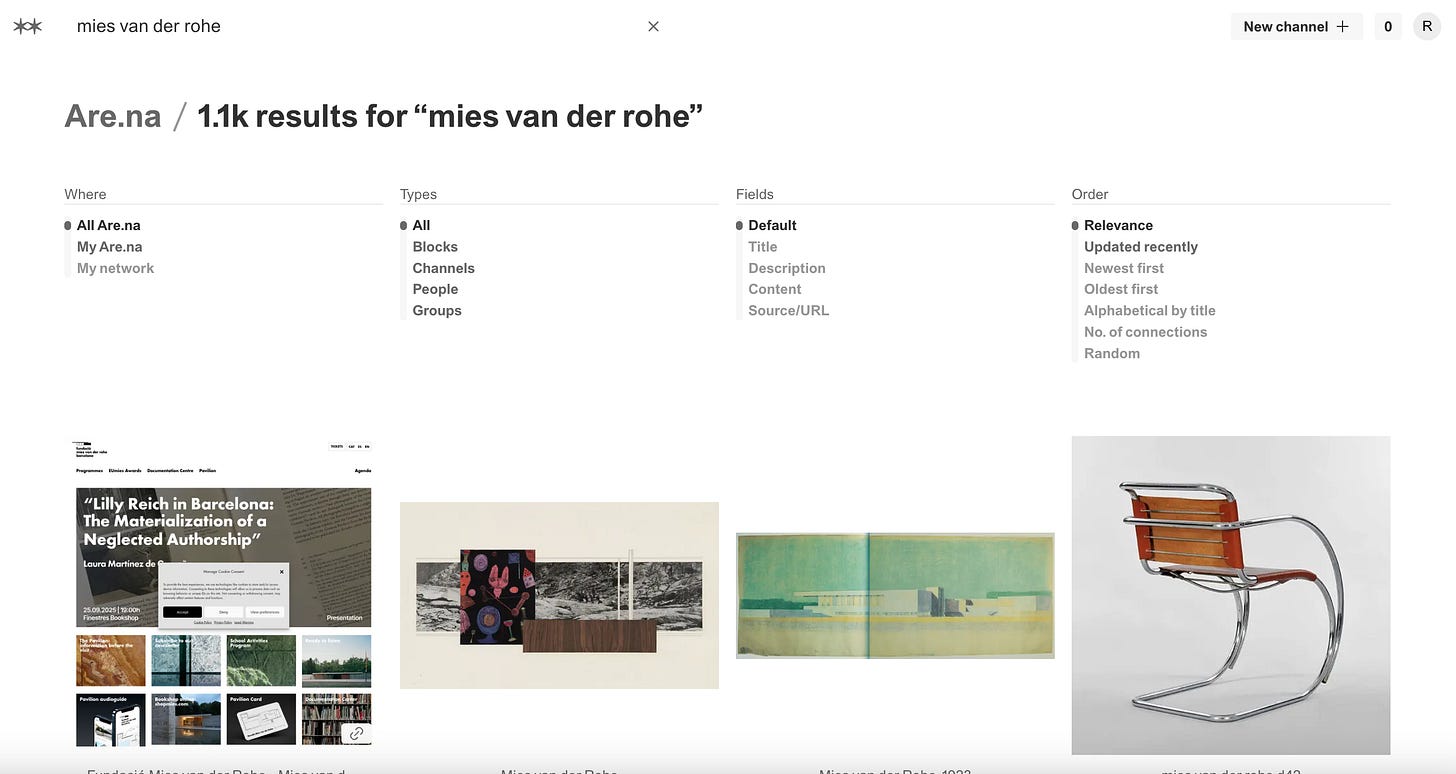Screen dimensions: 1456x774
Task: Click the results heading for "mies van der rohe"
Action: pyautogui.click(x=450, y=116)
